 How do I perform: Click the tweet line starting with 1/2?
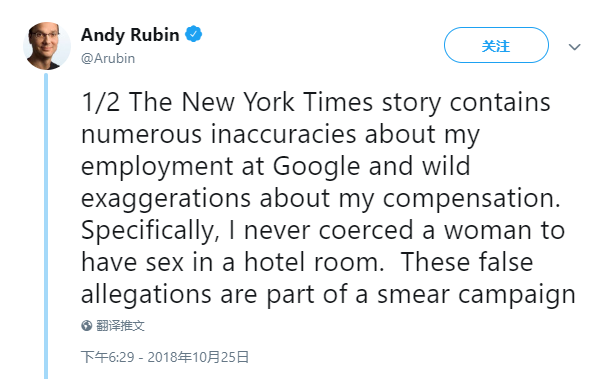[315, 102]
